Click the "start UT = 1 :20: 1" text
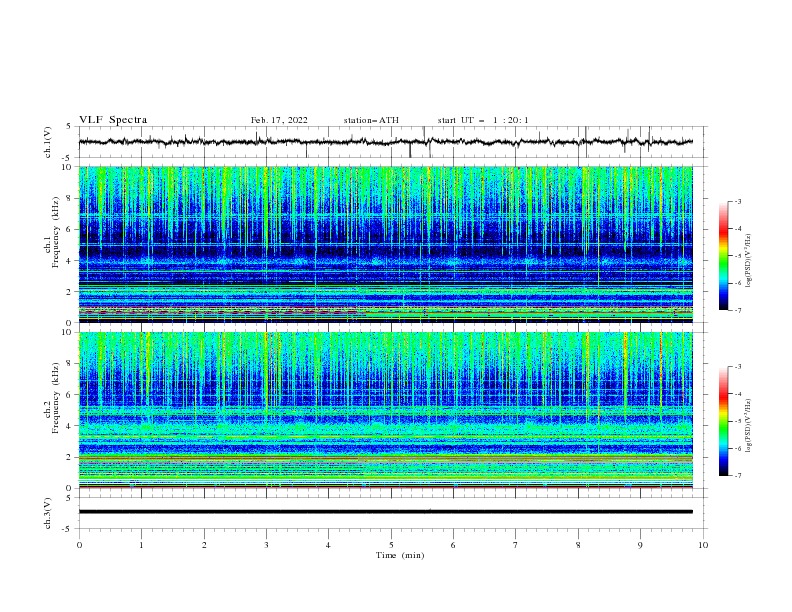Viewport: 792px width, 612px height. 483,120
